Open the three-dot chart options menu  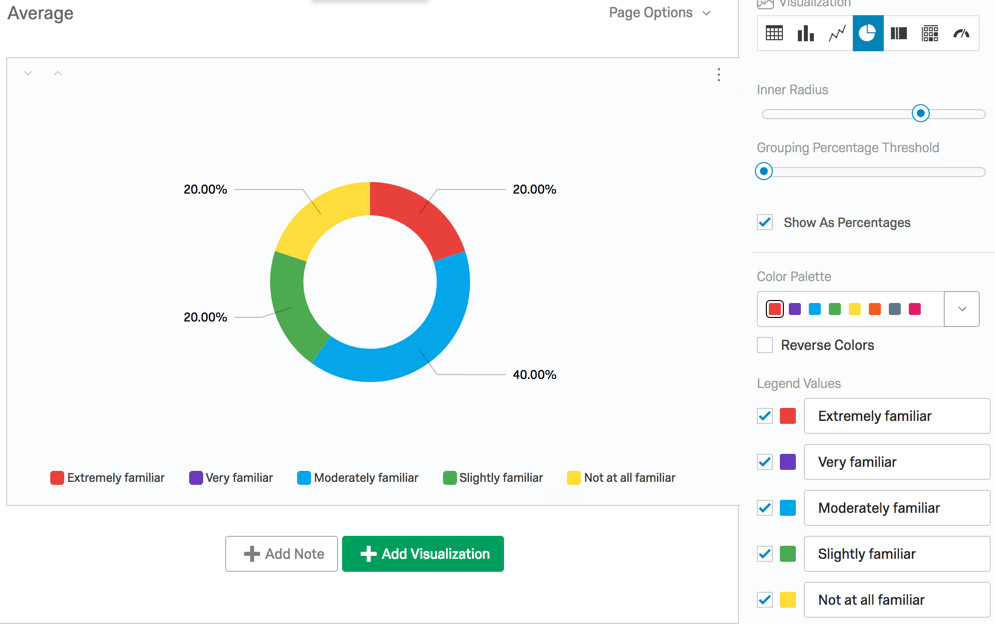[x=718, y=75]
